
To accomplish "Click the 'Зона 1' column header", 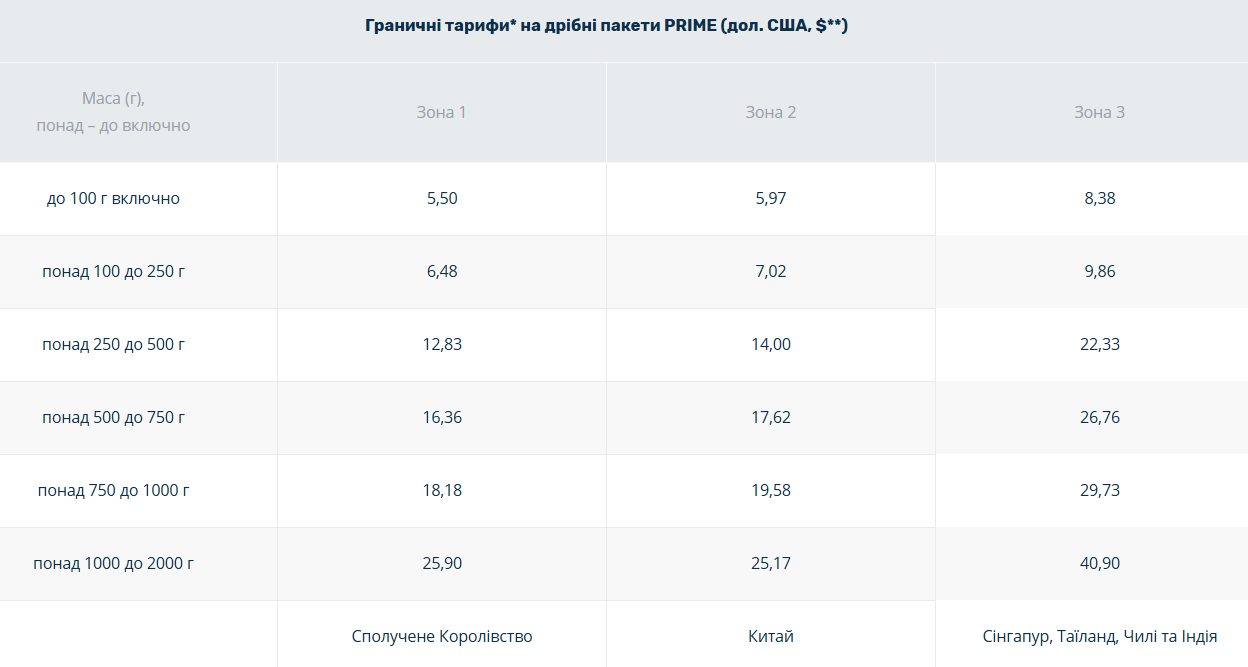I will point(441,112).
